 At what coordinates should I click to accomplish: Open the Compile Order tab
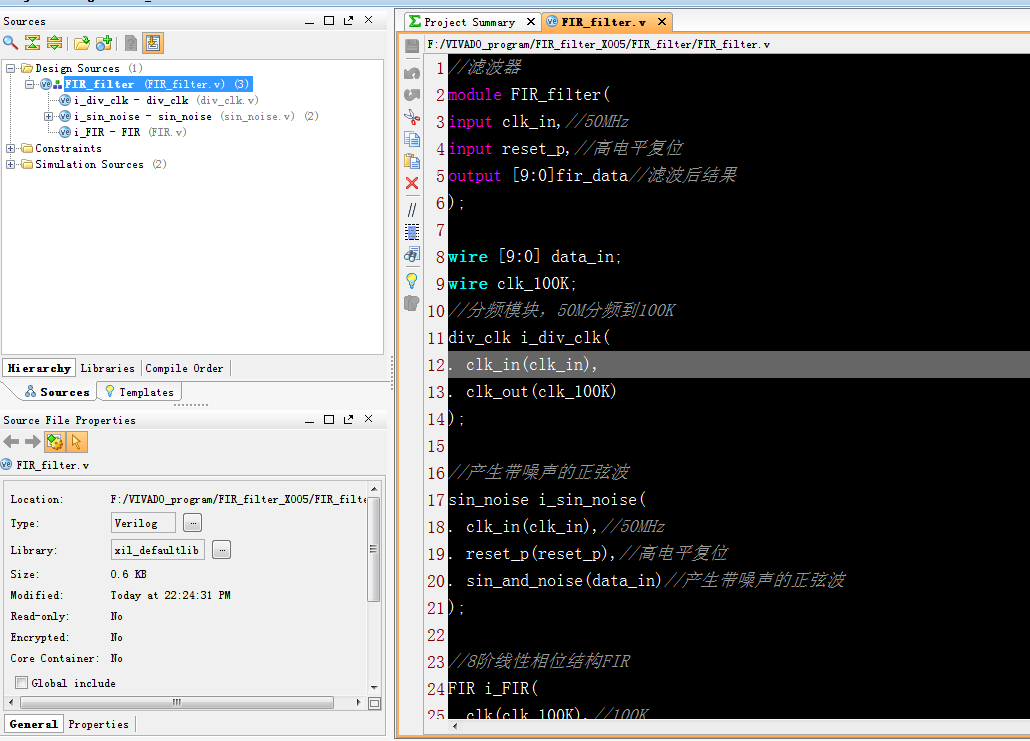(x=184, y=368)
